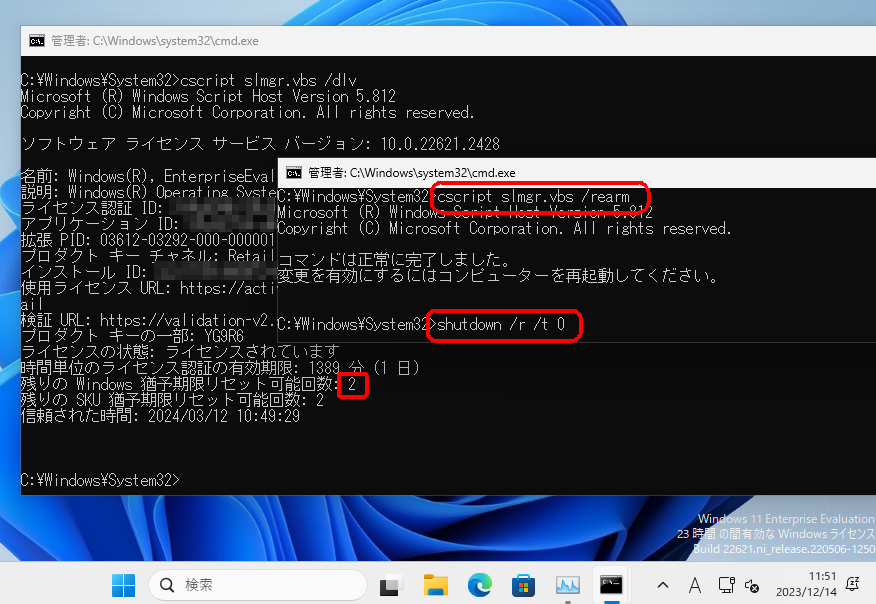Expand the hidden system tray icons chevron
The width and height of the screenshot is (876, 604).
[x=662, y=585]
